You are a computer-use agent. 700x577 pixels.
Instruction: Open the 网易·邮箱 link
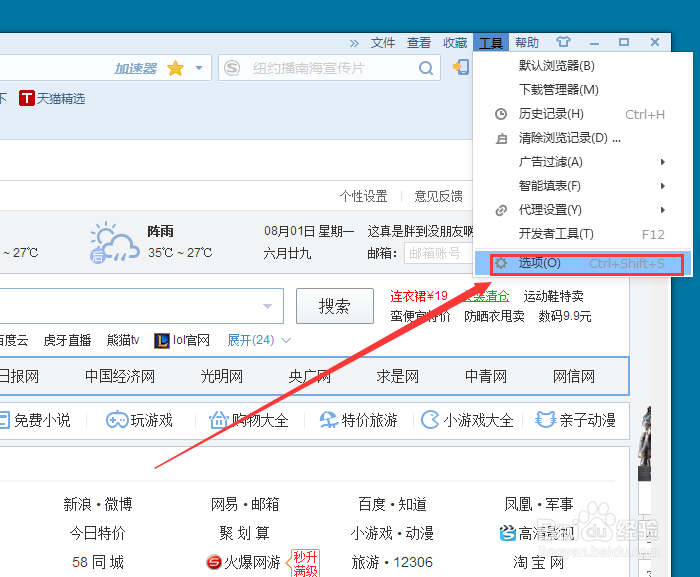click(x=245, y=504)
